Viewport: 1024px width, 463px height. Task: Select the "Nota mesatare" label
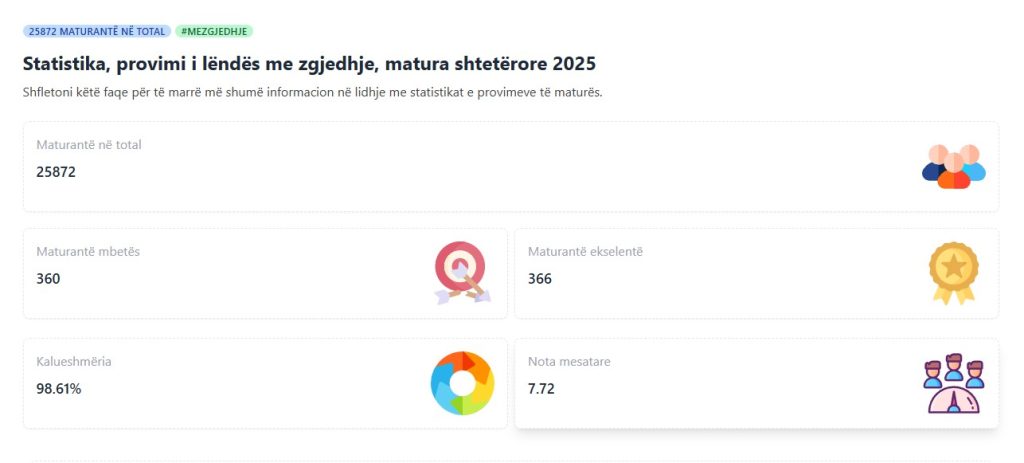point(569,361)
